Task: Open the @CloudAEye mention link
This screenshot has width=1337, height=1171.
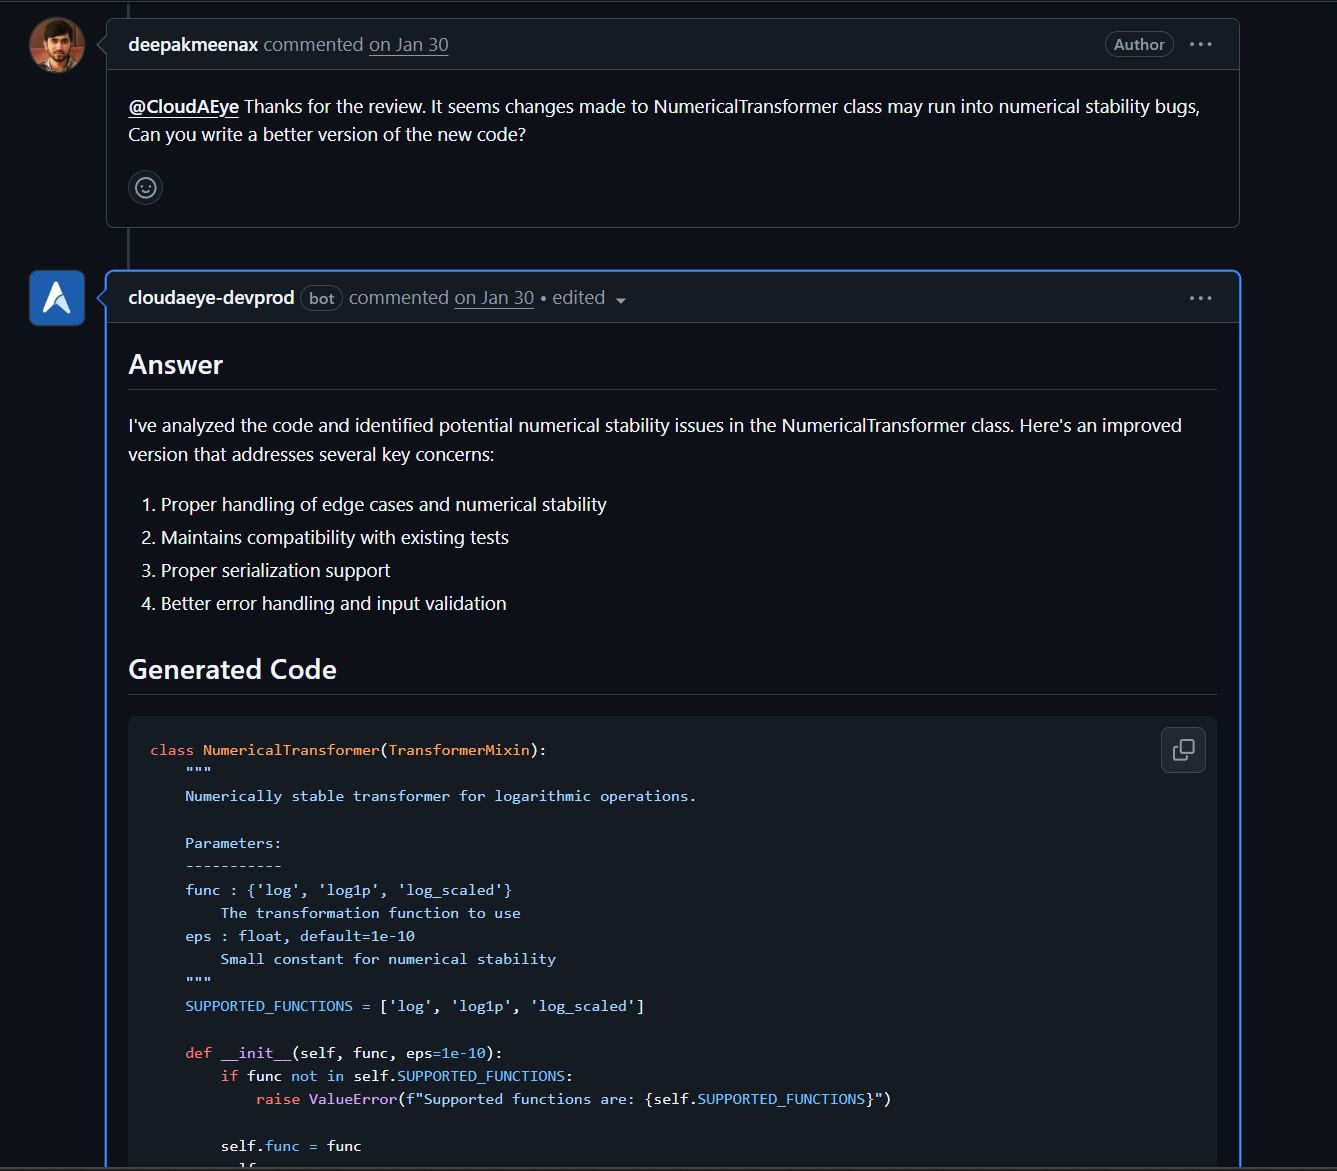Action: (x=183, y=106)
